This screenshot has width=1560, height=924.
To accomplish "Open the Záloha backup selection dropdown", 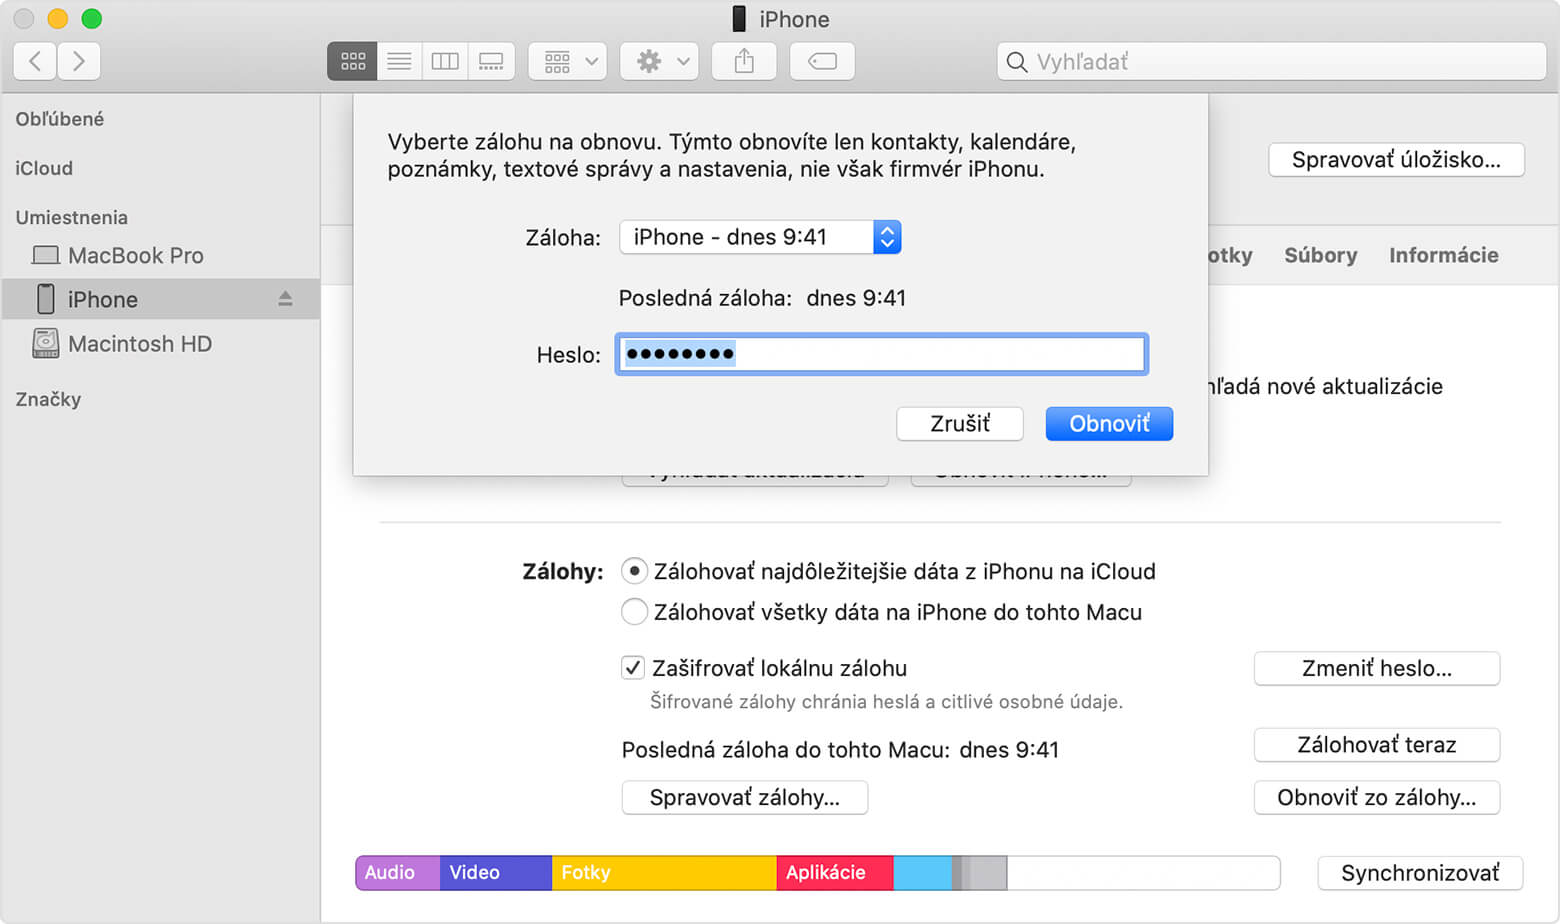I will click(760, 237).
